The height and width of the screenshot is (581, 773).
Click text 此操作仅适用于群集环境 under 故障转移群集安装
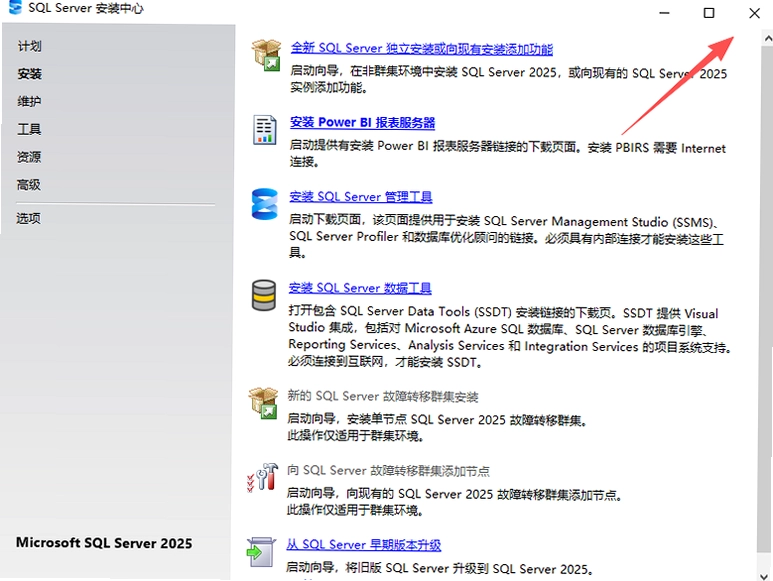[x=355, y=436]
